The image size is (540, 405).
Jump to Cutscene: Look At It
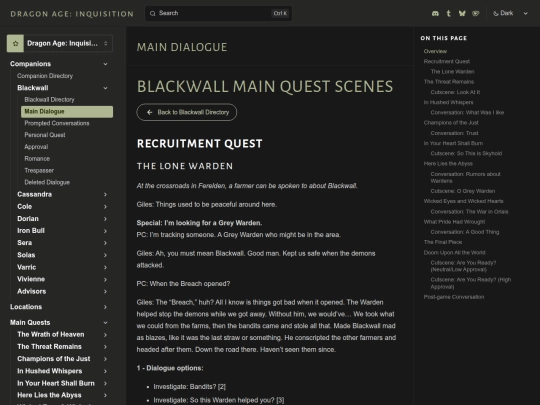pyautogui.click(x=455, y=92)
